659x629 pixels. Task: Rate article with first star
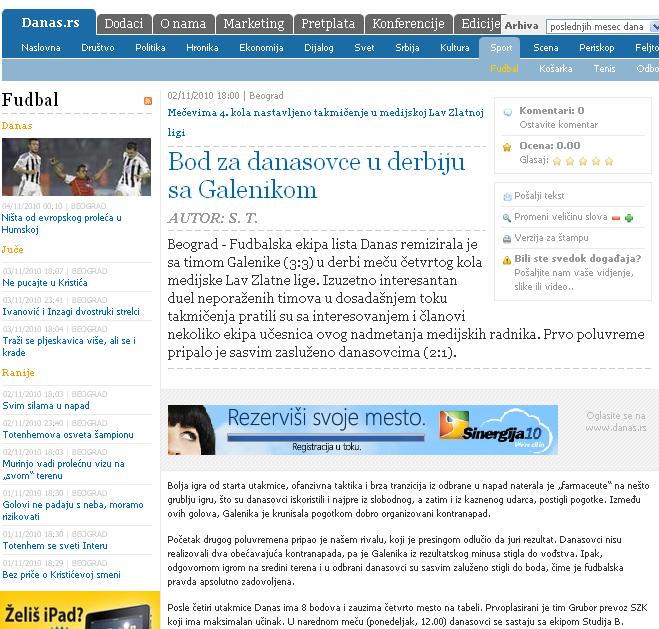pyautogui.click(x=557, y=161)
